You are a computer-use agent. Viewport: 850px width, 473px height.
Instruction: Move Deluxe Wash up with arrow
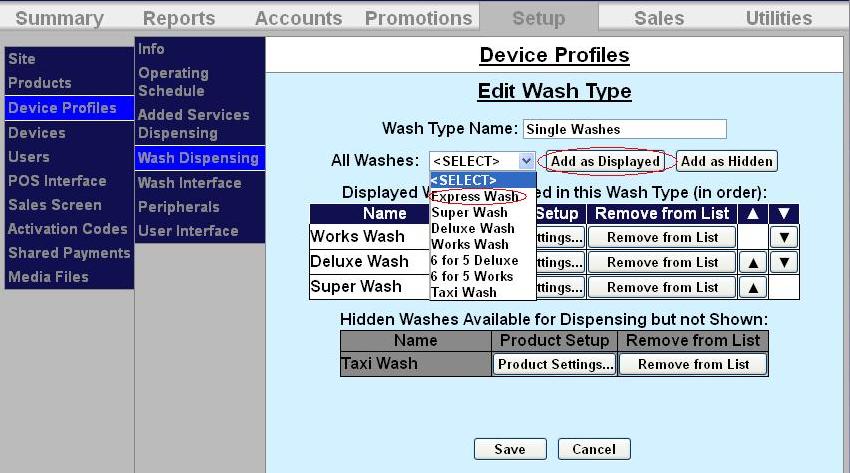[x=751, y=262]
